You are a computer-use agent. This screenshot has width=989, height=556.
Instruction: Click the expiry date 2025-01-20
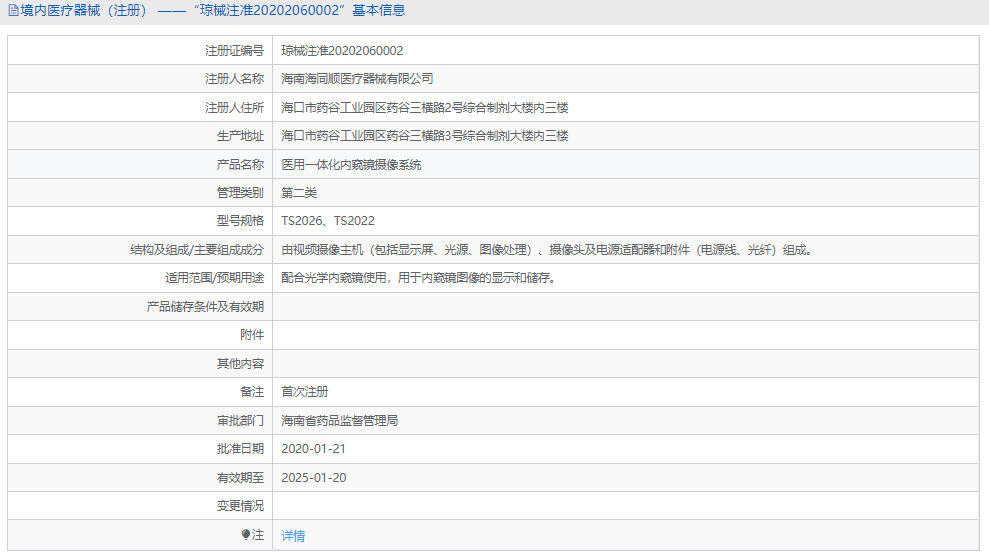click(313, 478)
